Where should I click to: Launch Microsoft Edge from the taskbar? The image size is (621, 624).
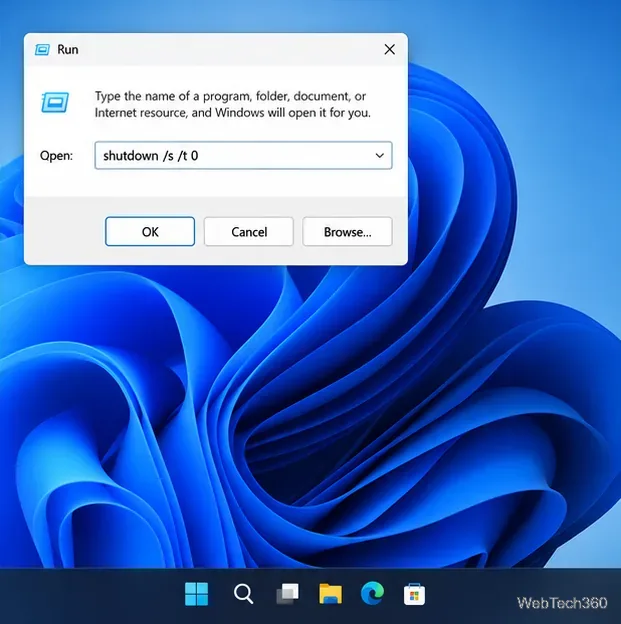coord(372,593)
